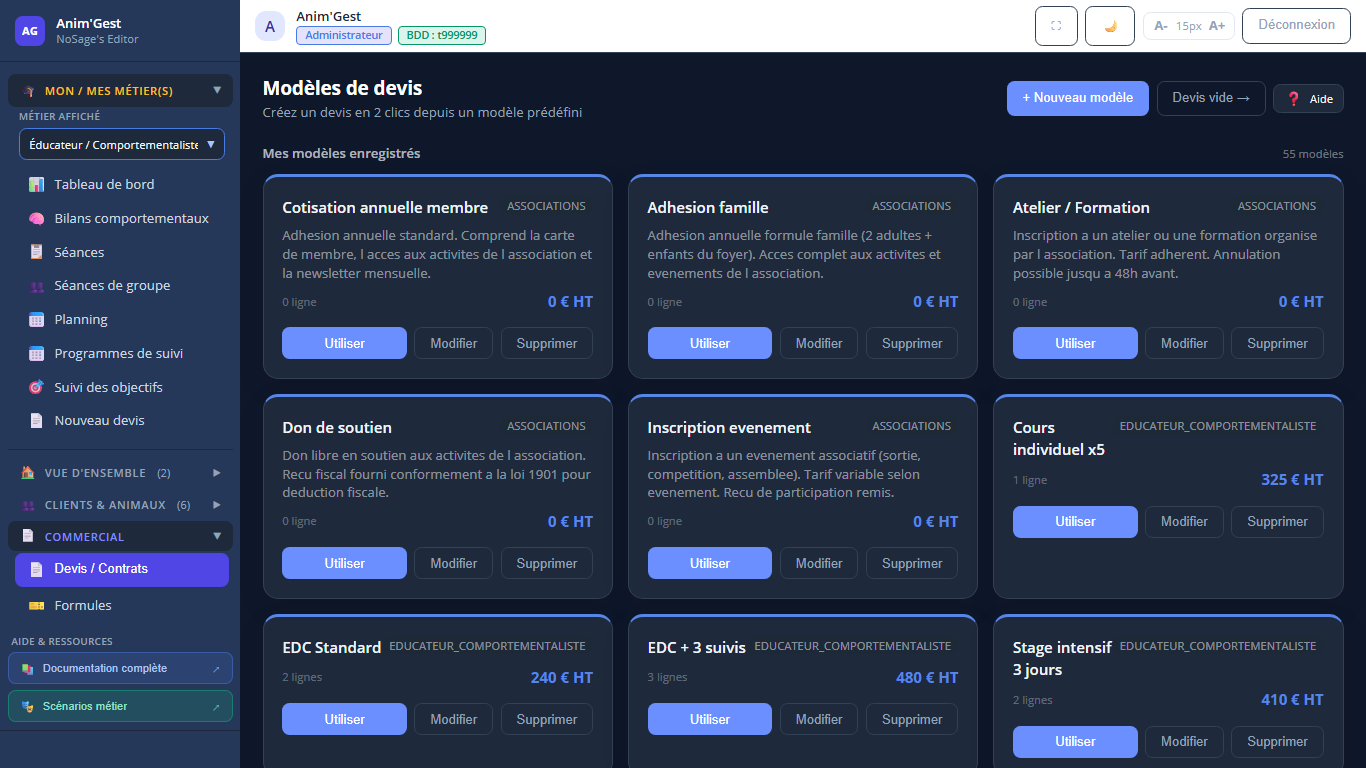Use the EDC Standard model
Image resolution: width=1366 pixels, height=768 pixels.
click(344, 719)
